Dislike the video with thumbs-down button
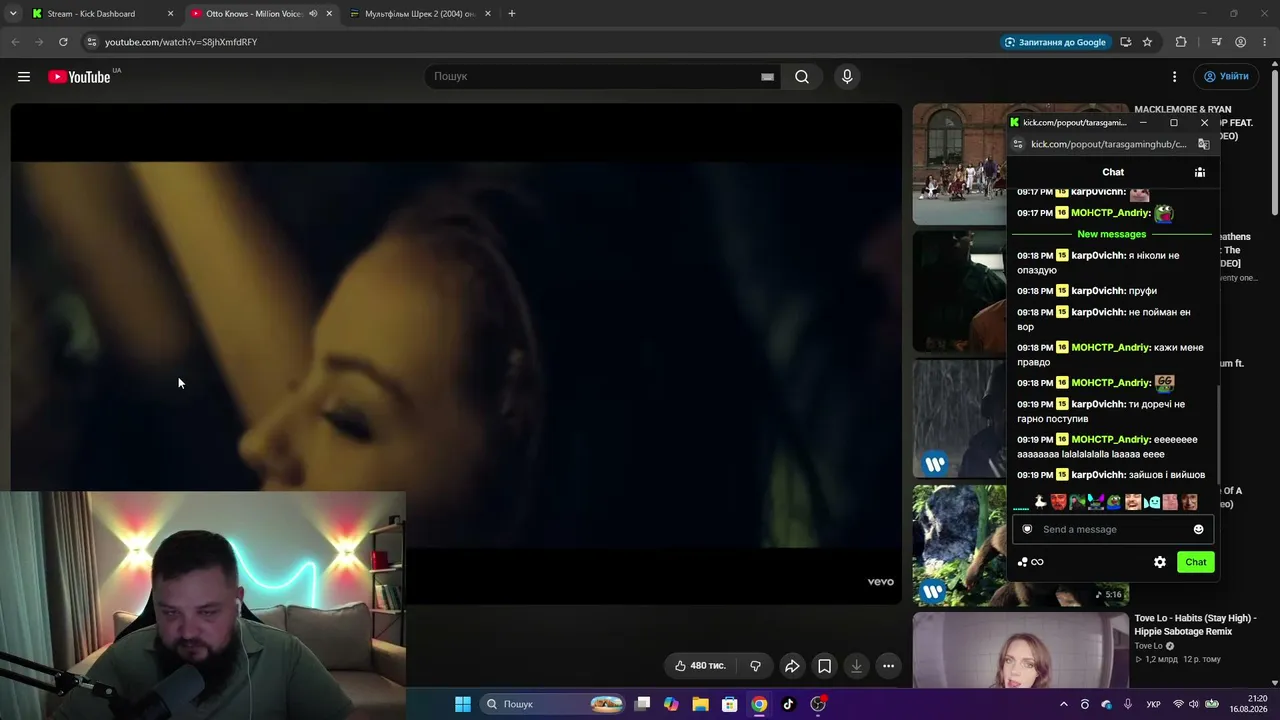The width and height of the screenshot is (1280, 720). [x=756, y=666]
